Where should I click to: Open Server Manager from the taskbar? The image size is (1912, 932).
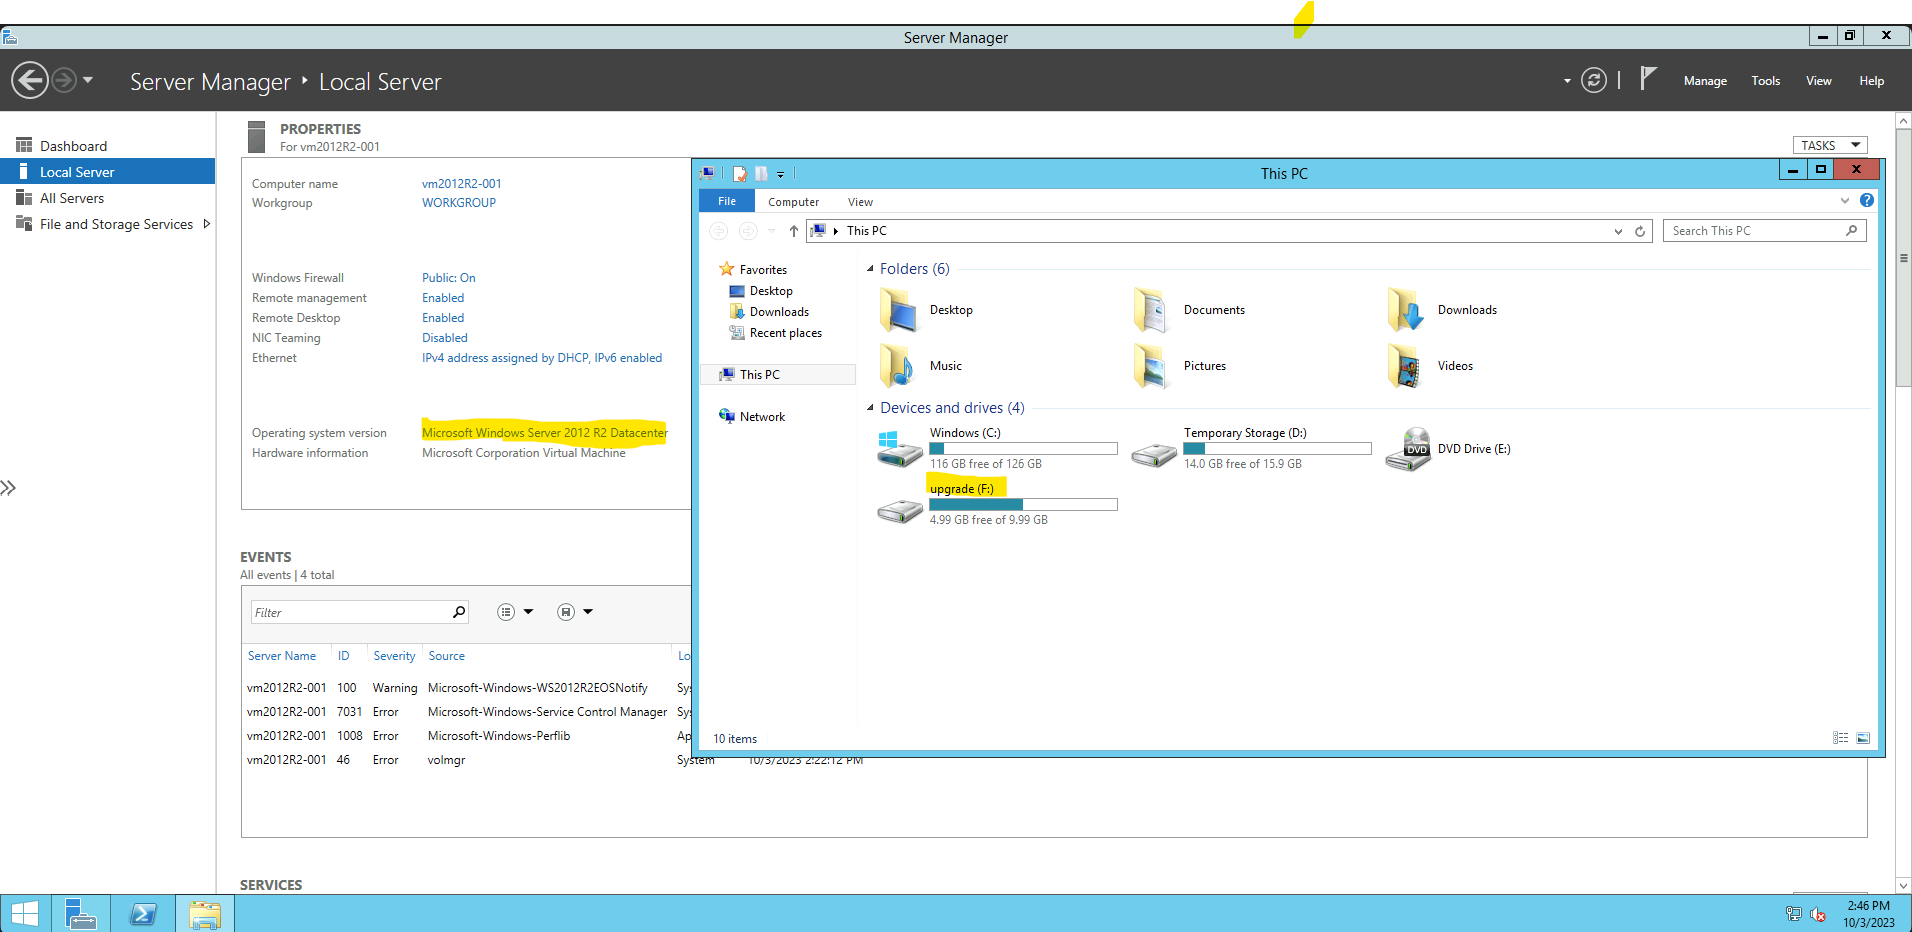(81, 914)
